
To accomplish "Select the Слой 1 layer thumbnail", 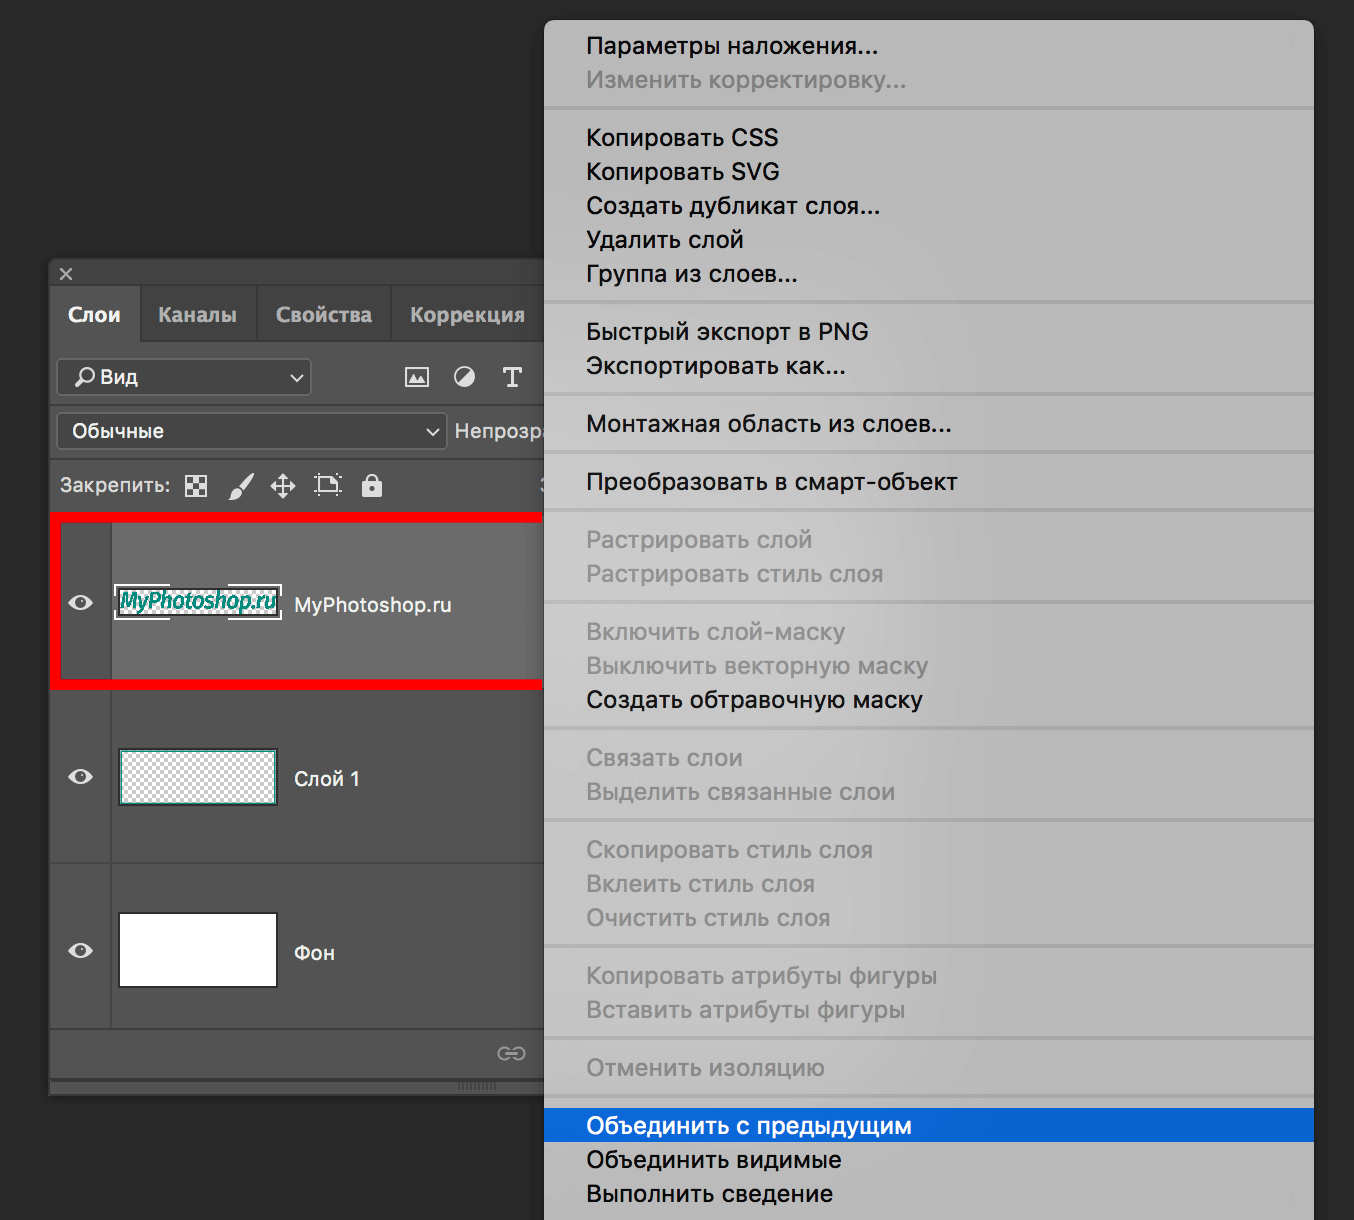I will point(198,777).
